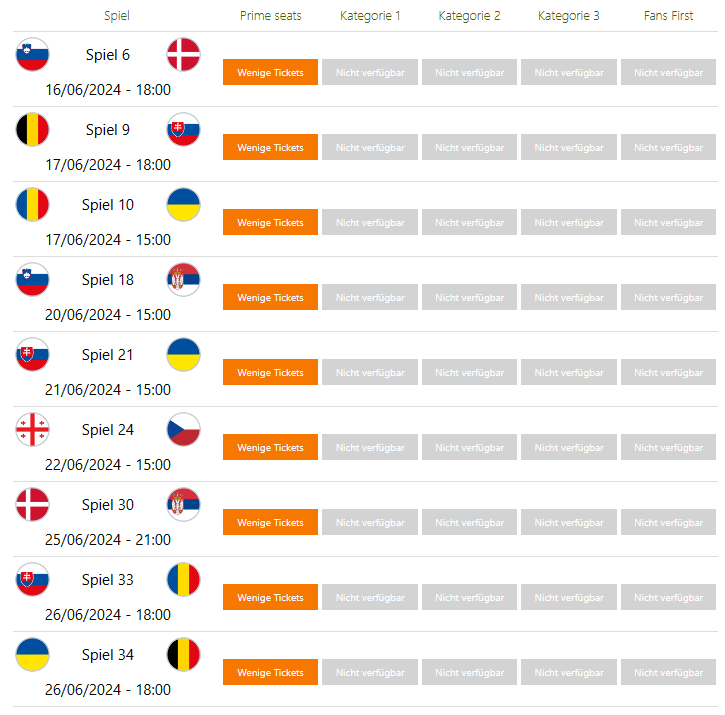Click the Prime seats column header

270,16
